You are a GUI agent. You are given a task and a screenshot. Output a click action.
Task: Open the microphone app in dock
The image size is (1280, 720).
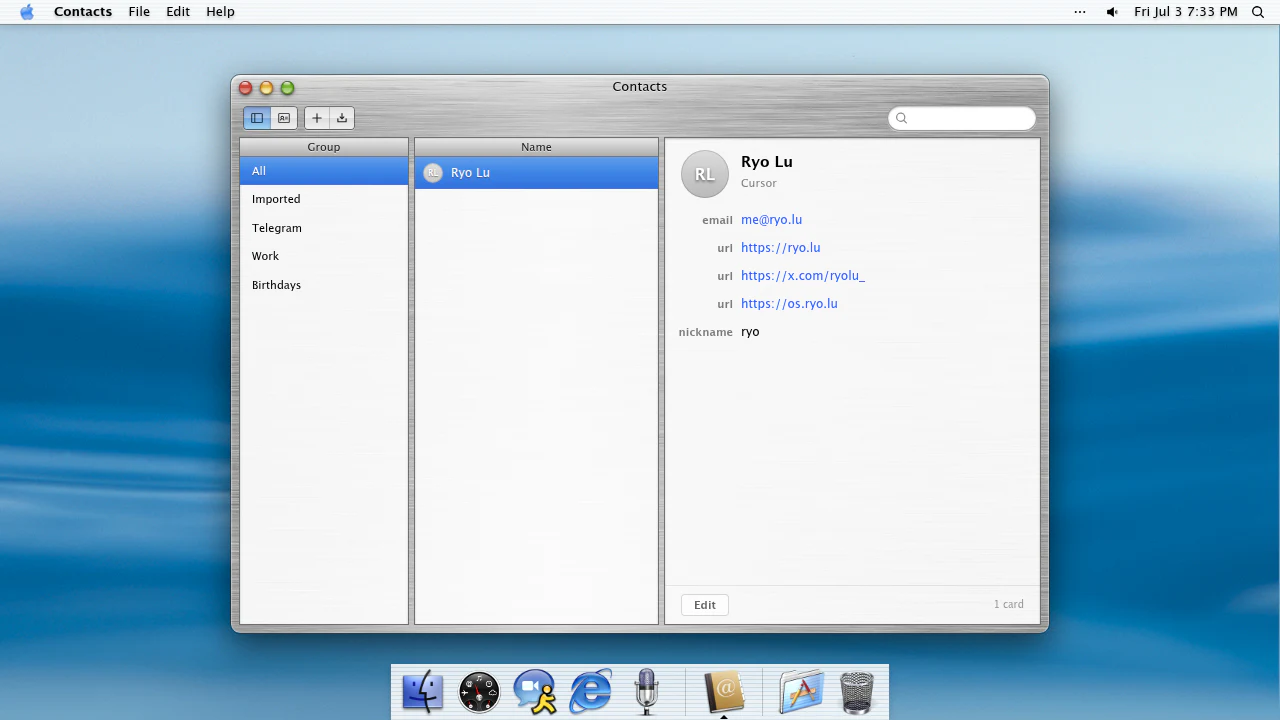tap(647, 692)
